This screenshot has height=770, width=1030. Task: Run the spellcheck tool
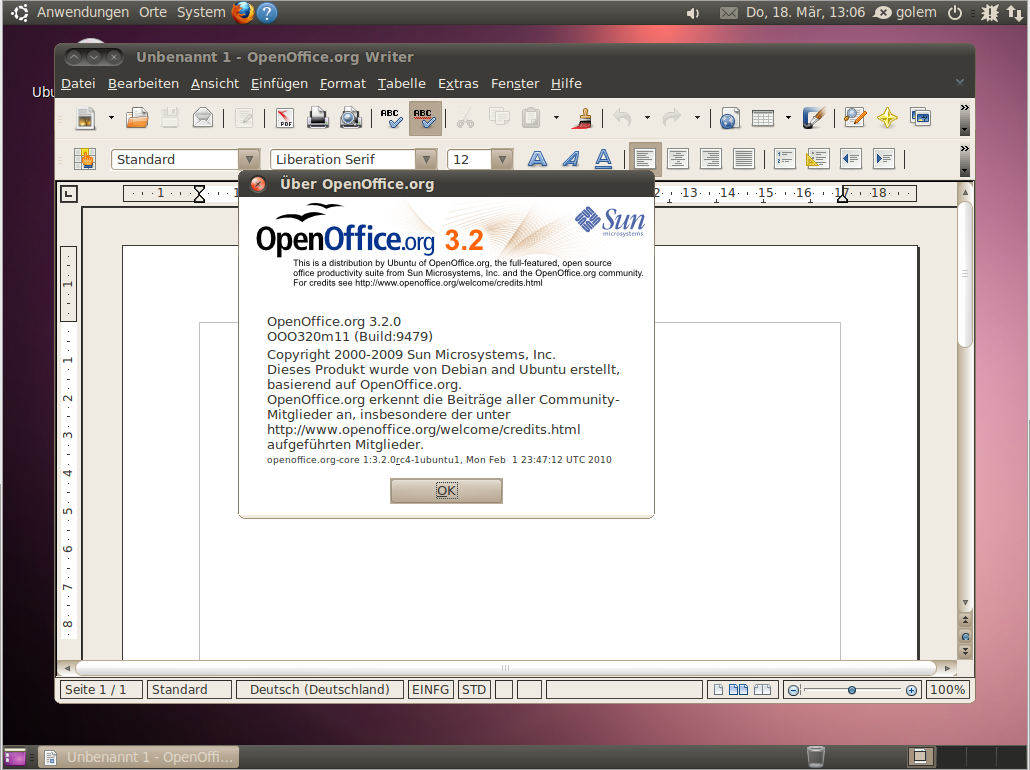point(390,118)
